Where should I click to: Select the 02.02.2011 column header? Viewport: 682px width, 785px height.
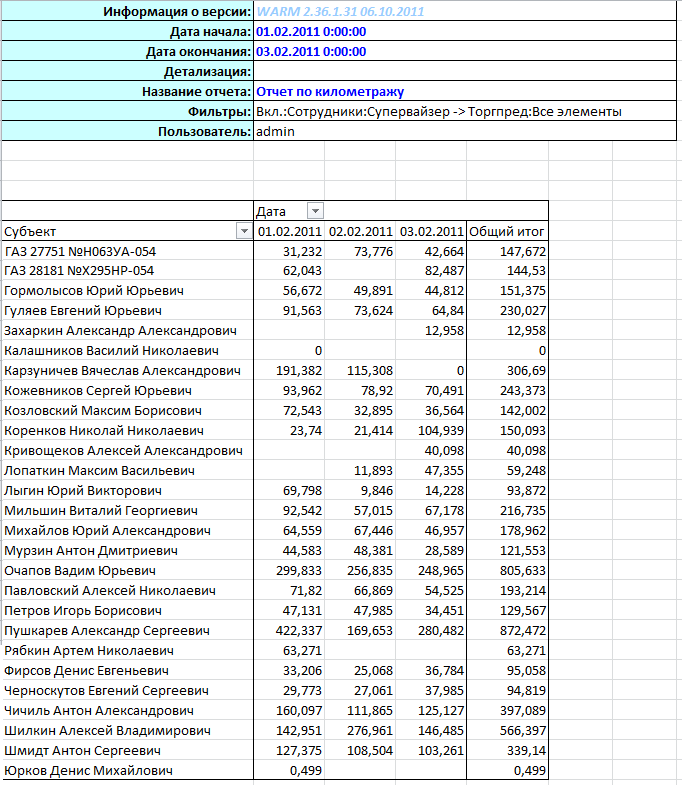point(360,231)
